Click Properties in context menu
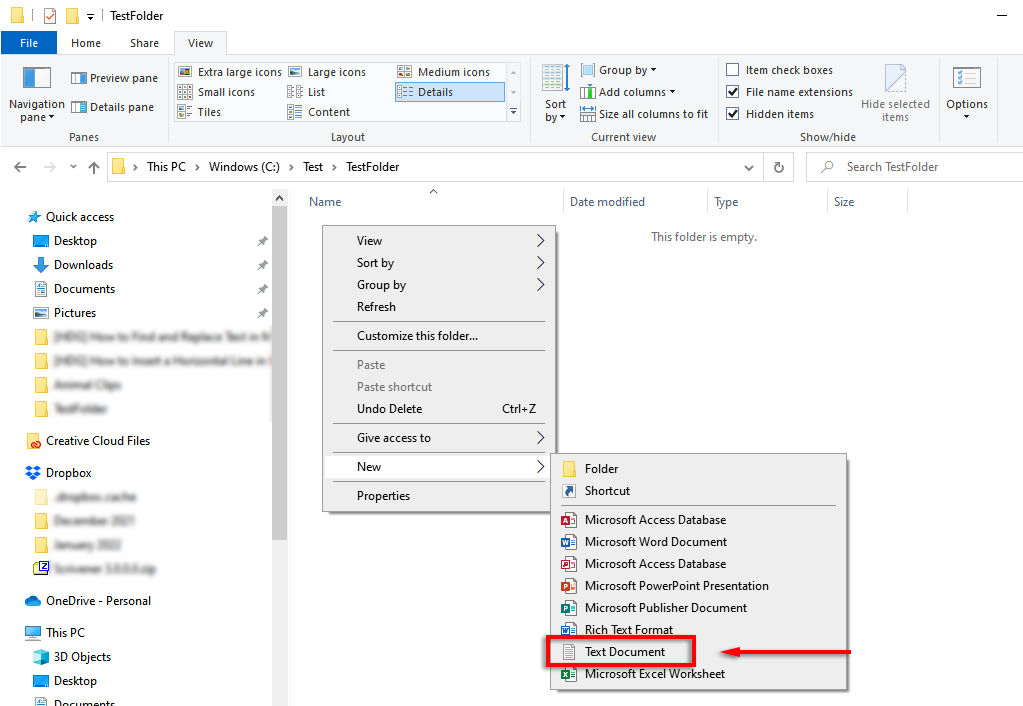The image size is (1023, 706). coord(439,496)
